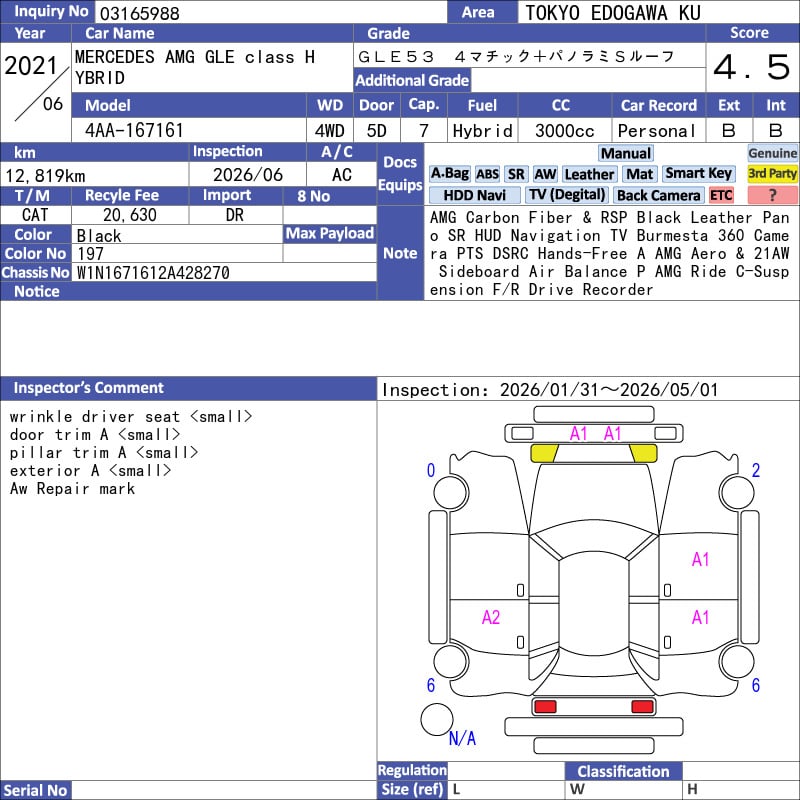Click the SR sunroof badge
The height and width of the screenshot is (800, 800).
516,174
